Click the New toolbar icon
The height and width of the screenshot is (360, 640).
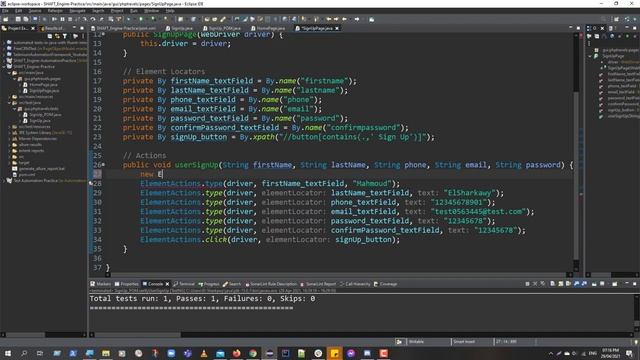6,19
